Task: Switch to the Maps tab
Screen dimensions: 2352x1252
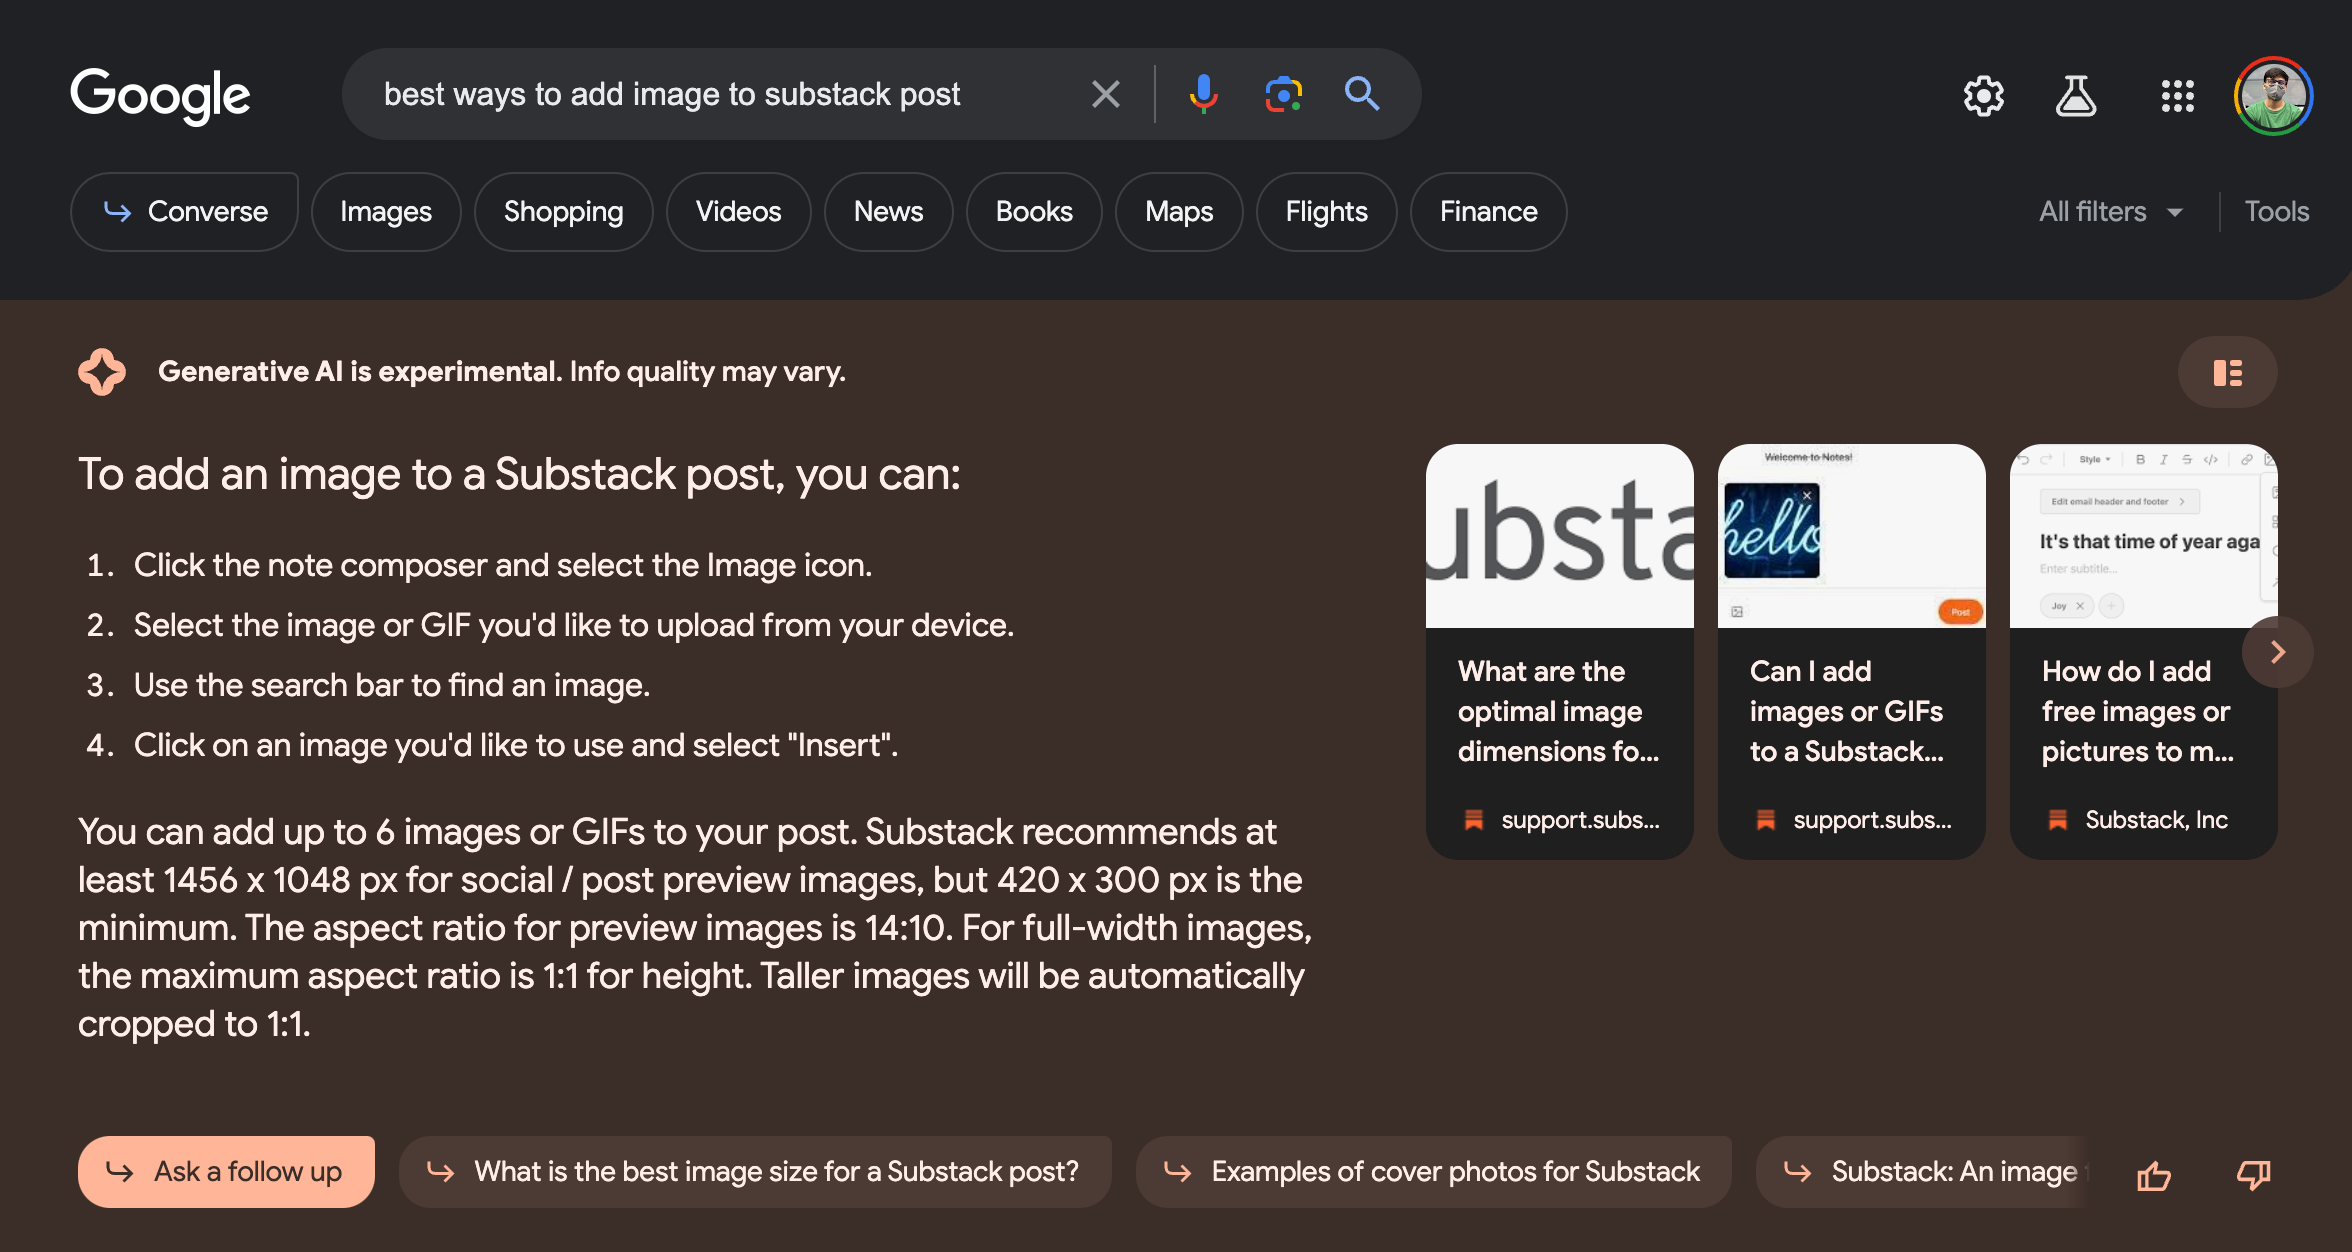Action: [1179, 211]
